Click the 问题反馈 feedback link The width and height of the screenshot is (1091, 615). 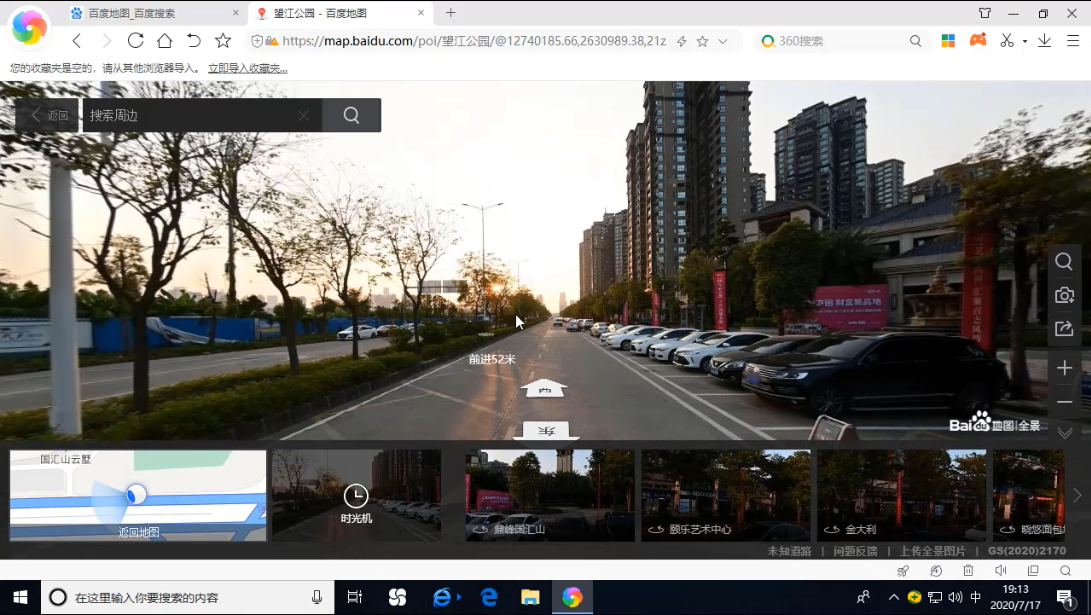coord(855,551)
